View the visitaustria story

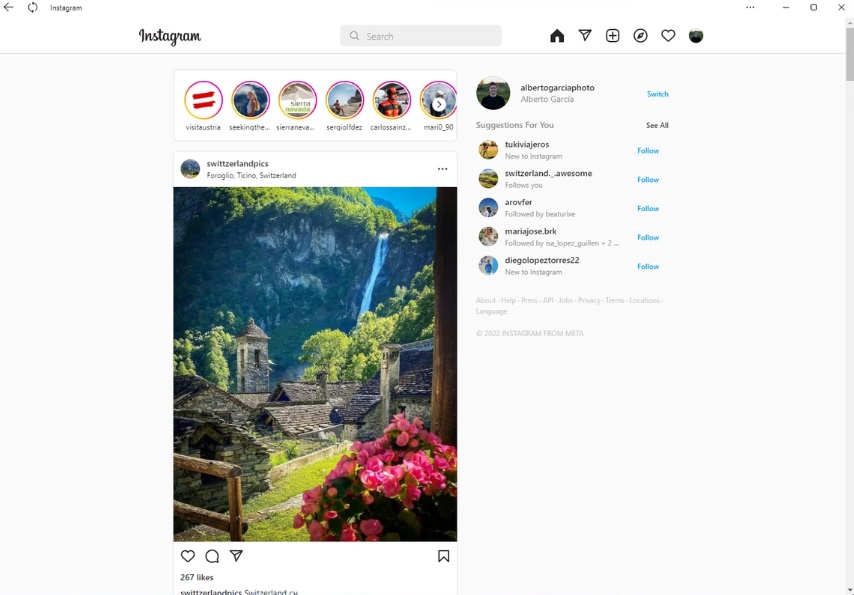(203, 100)
